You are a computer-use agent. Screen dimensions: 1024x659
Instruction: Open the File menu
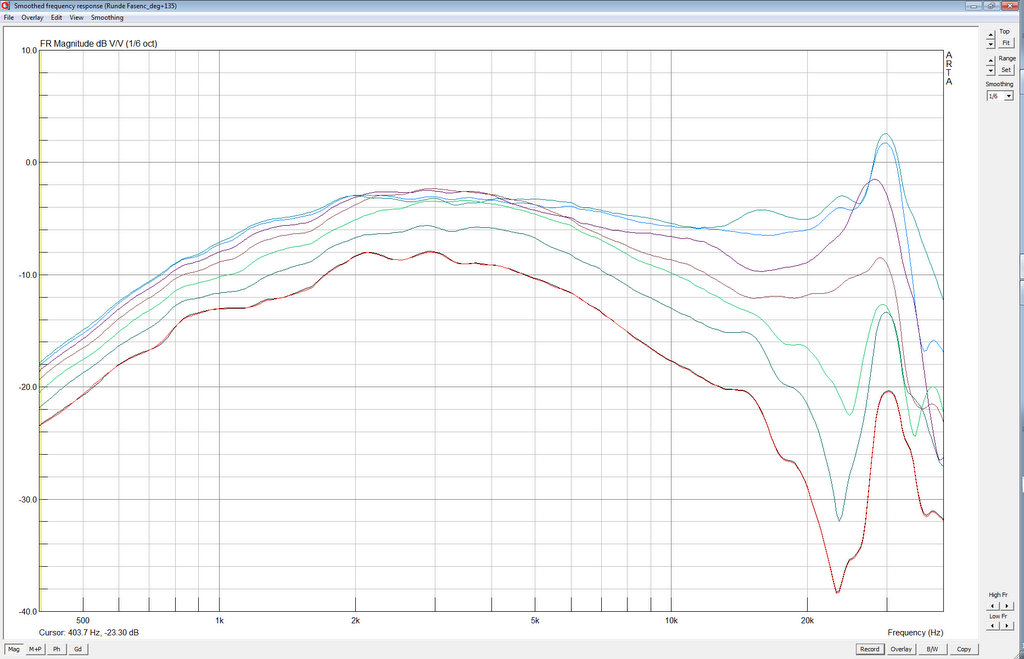pos(9,18)
